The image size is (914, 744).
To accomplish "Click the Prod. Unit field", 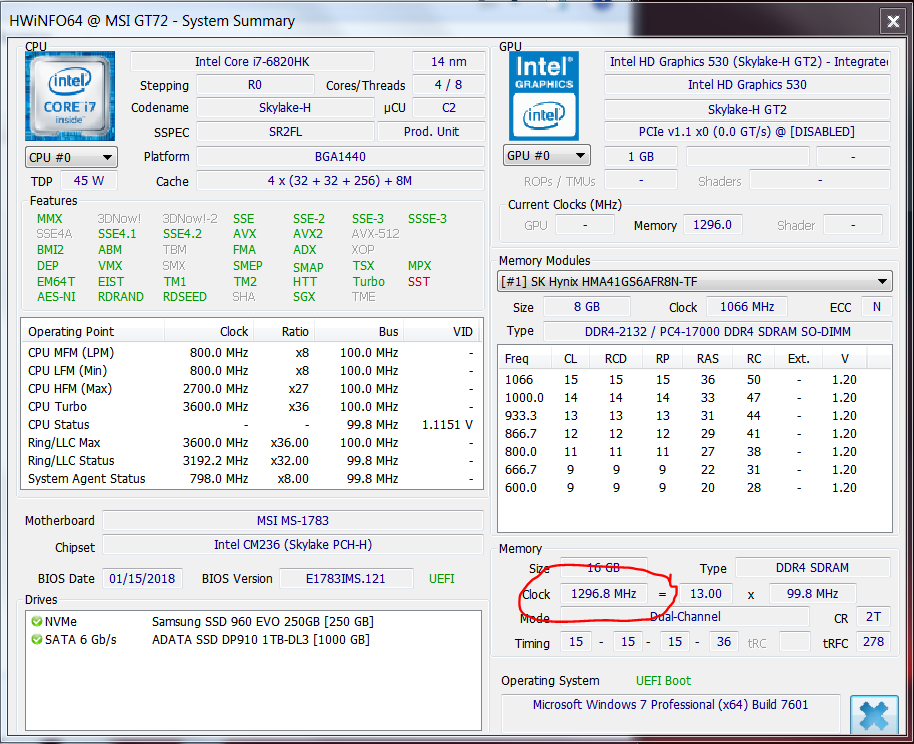I will tap(431, 132).
